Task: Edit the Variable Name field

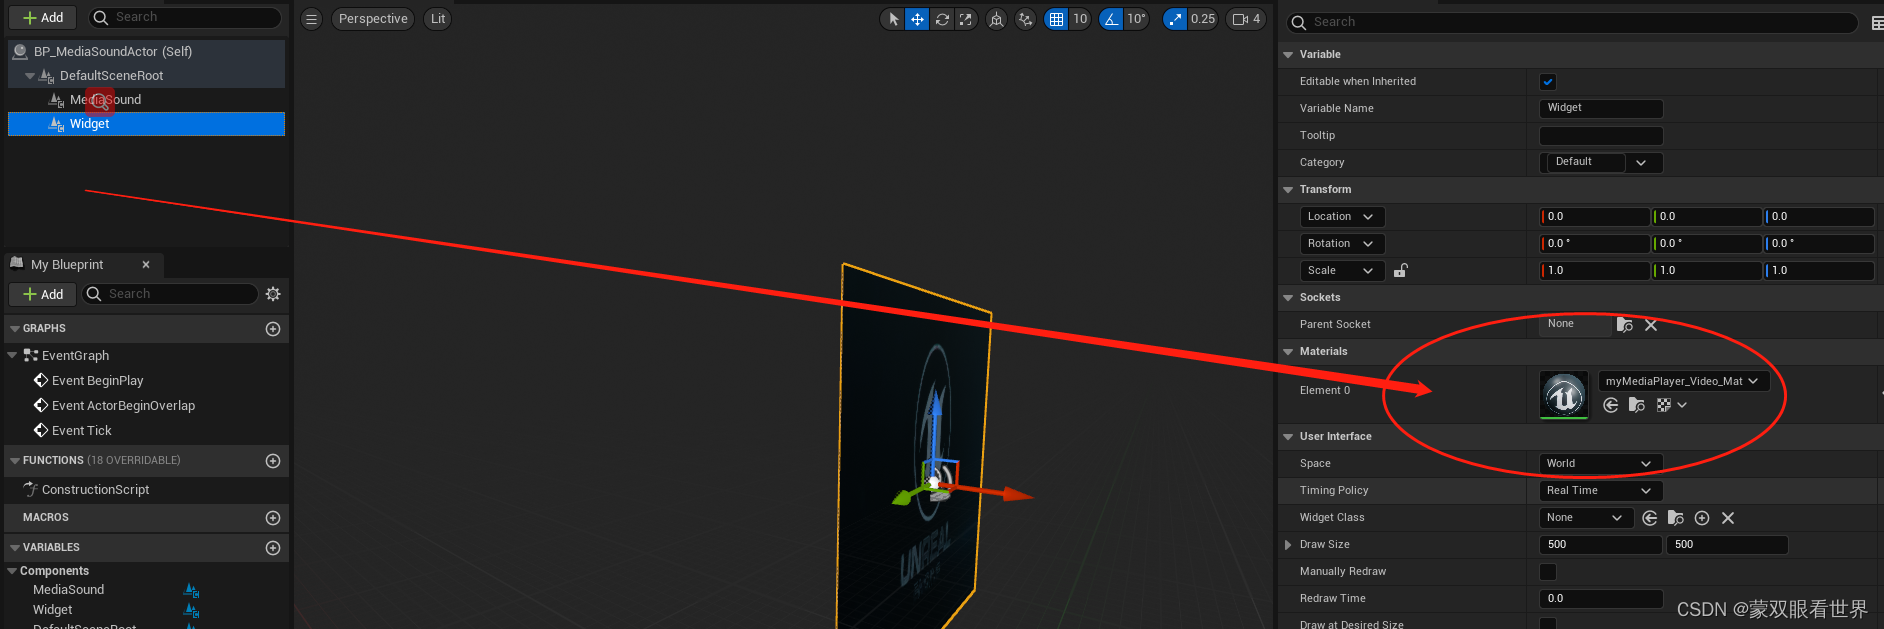Action: point(1601,108)
